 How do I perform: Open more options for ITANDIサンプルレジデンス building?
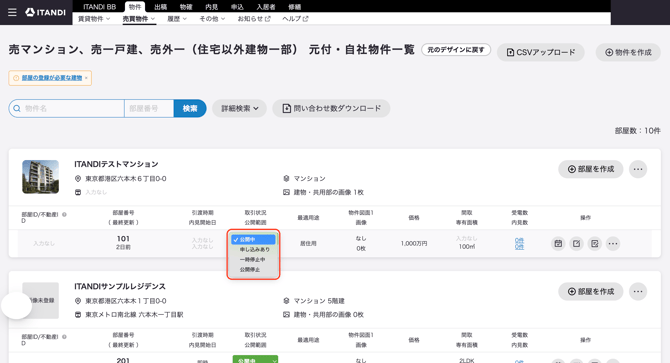pyautogui.click(x=638, y=292)
